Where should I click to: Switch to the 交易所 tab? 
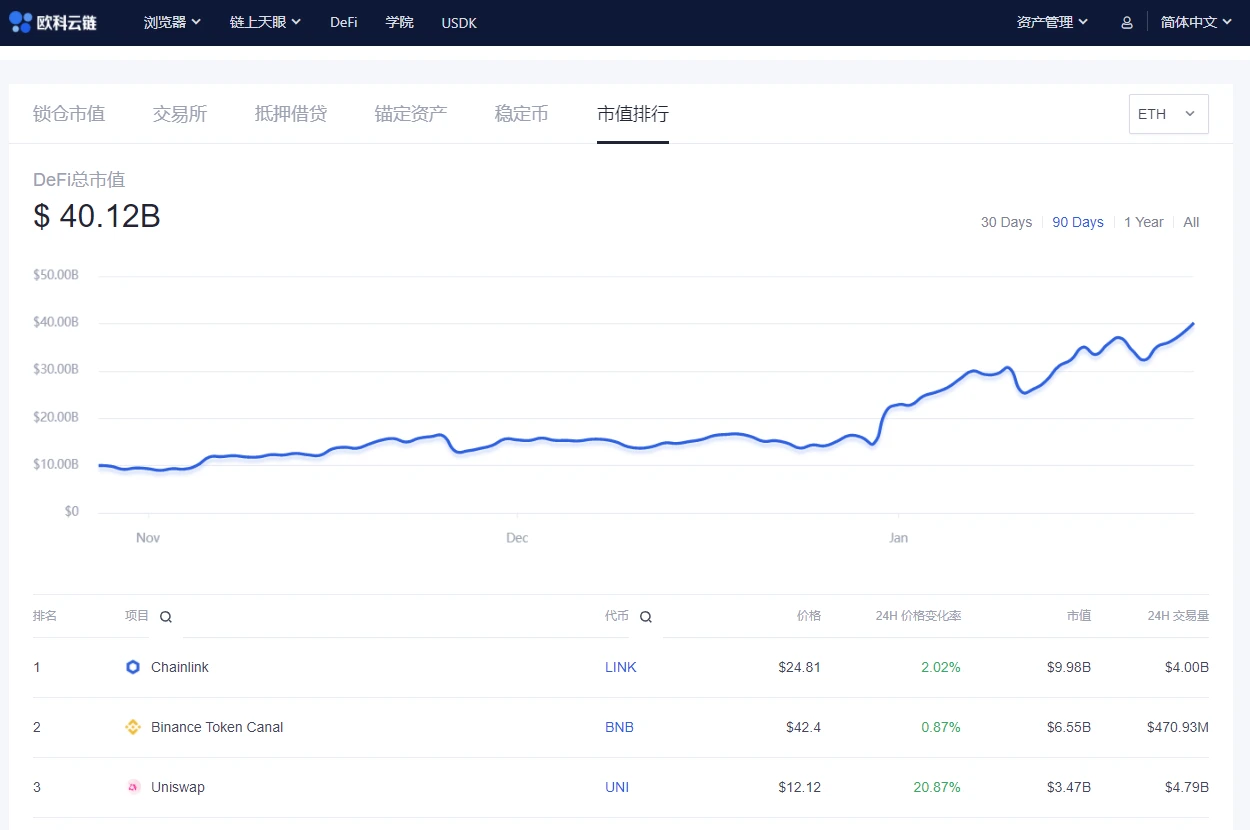click(180, 114)
